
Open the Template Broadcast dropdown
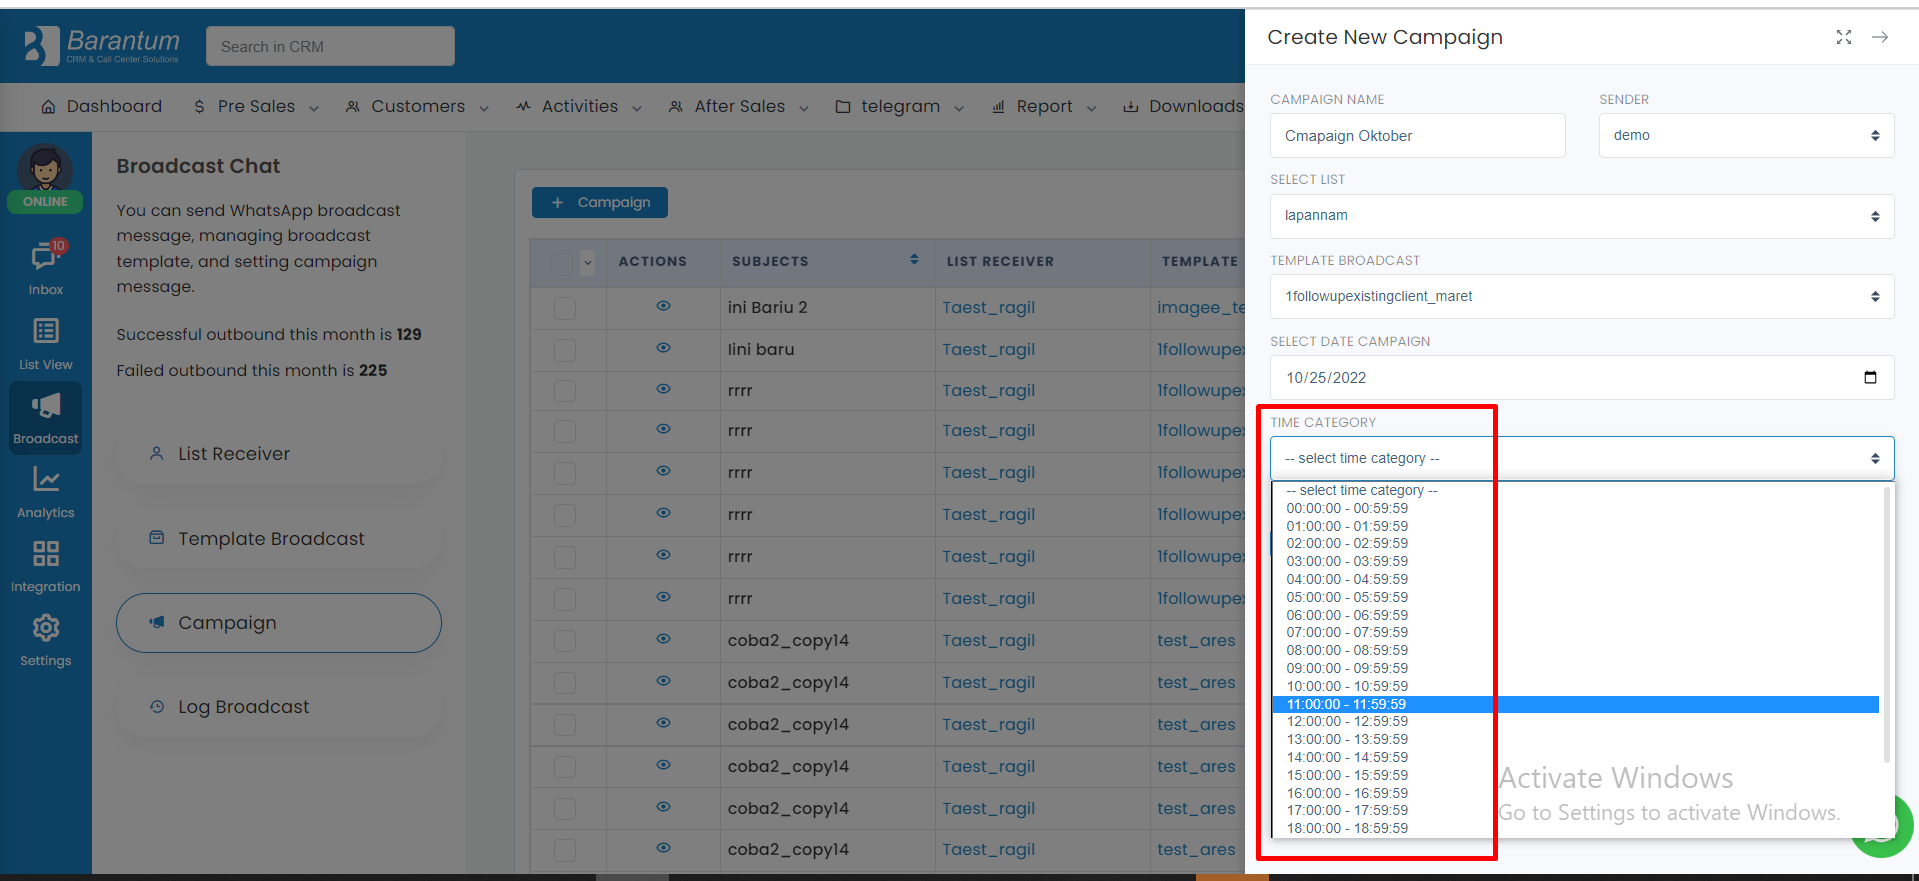(x=1581, y=297)
